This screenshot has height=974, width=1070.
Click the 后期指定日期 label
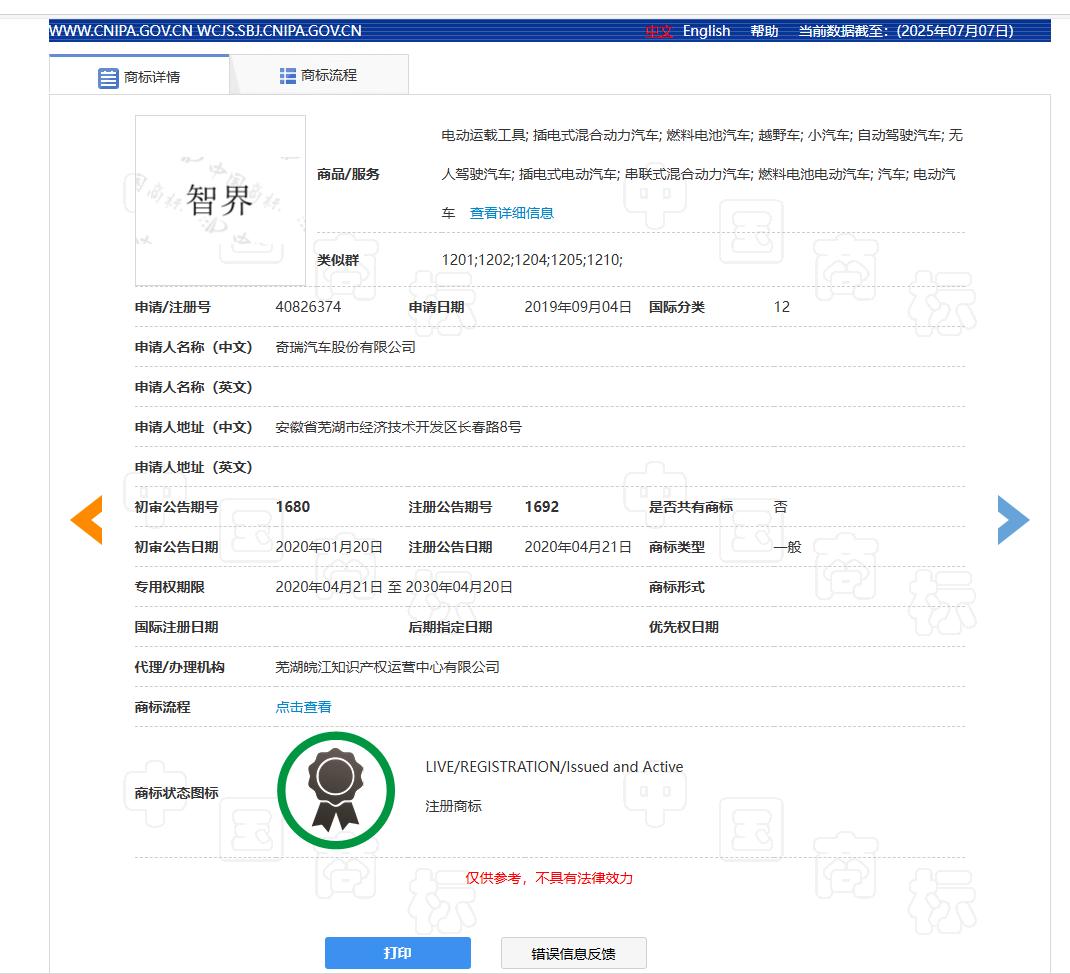click(450, 627)
